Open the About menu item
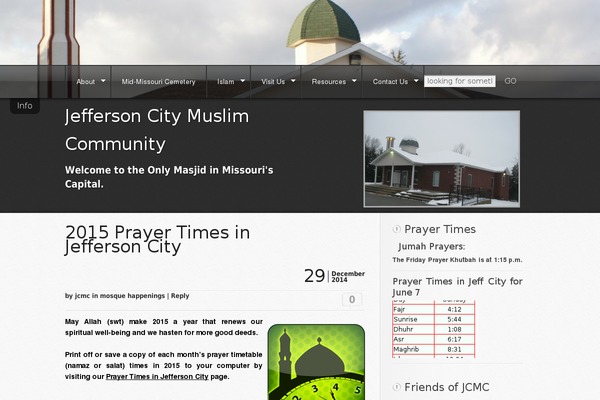 [85, 82]
